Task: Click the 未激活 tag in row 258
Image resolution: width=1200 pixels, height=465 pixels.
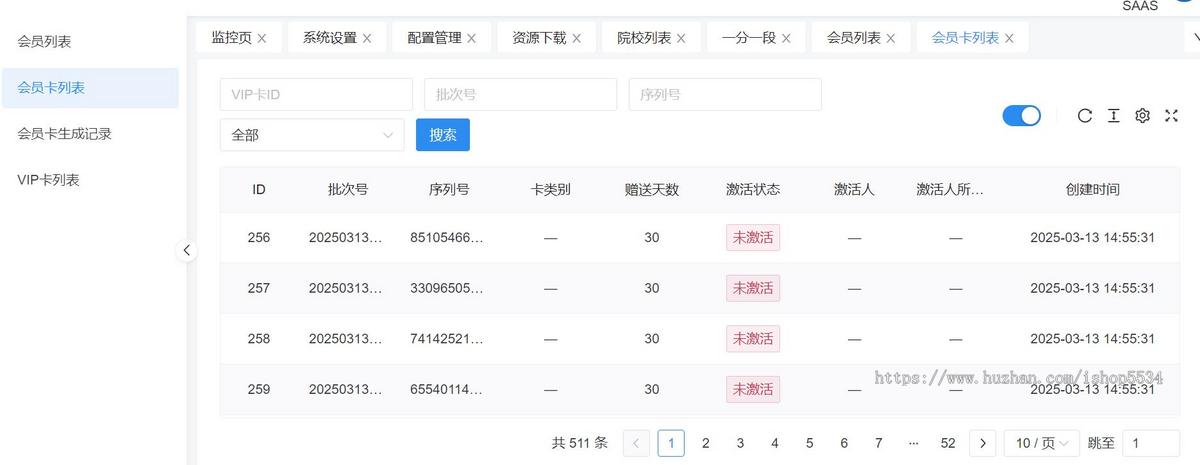Action: (x=753, y=339)
